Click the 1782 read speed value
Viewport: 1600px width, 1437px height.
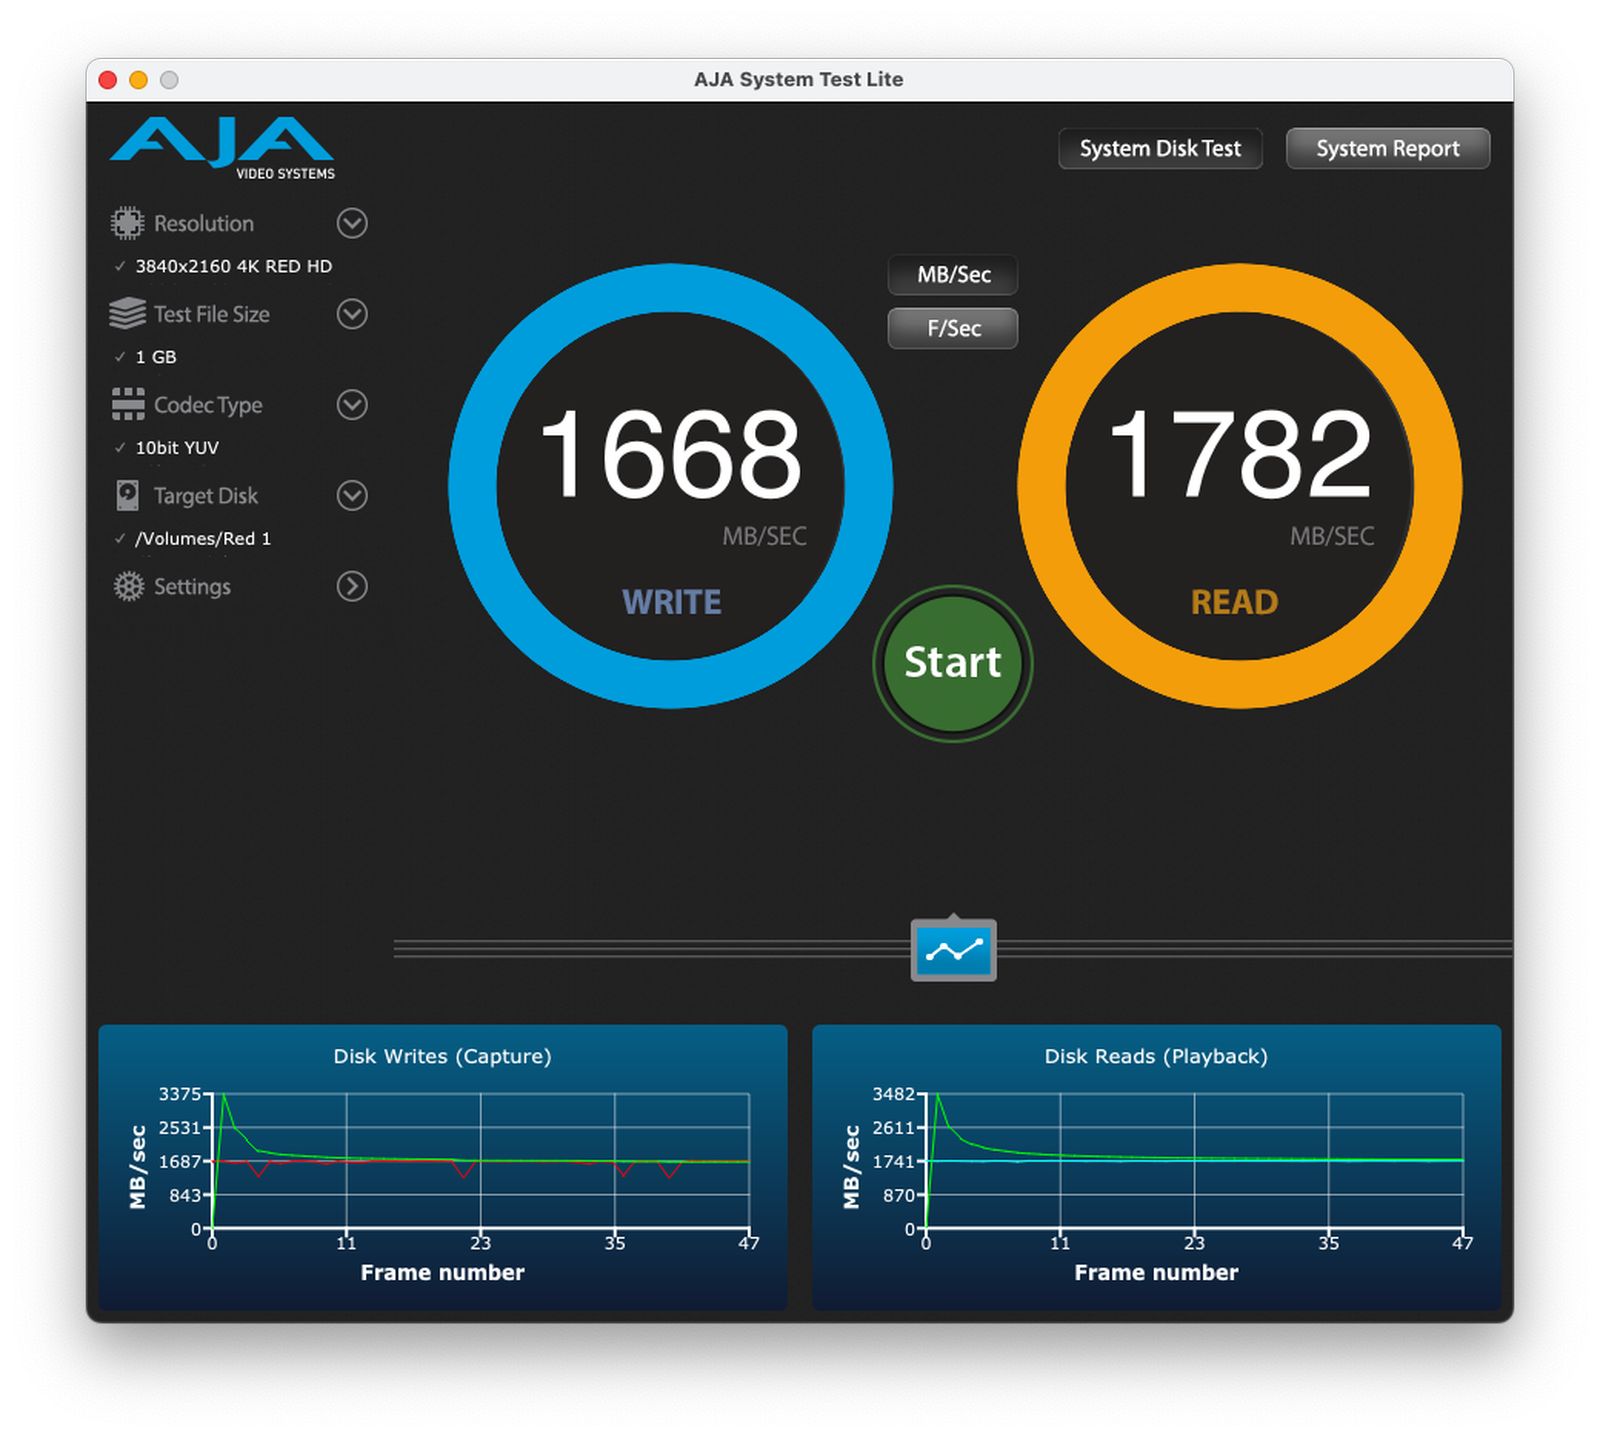1240,454
